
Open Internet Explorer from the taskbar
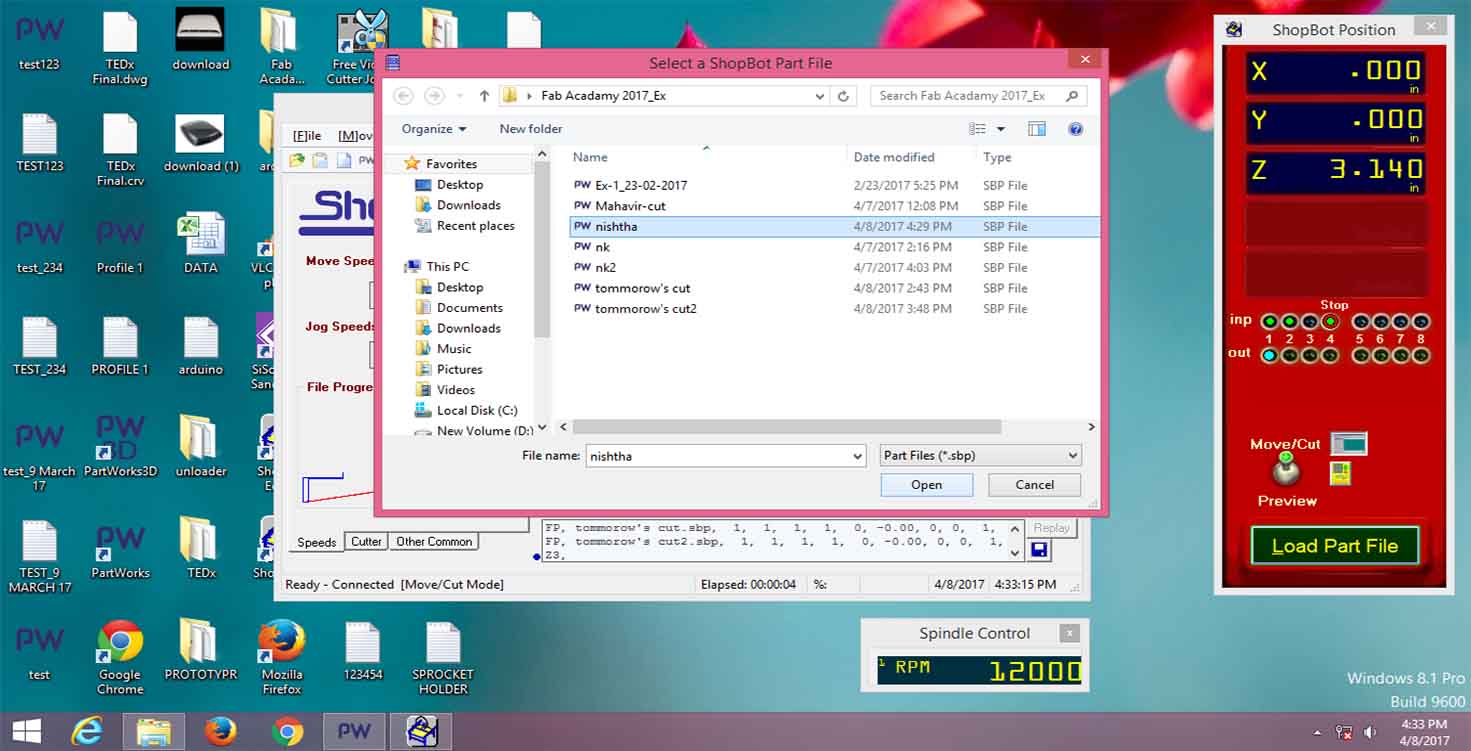[87, 732]
